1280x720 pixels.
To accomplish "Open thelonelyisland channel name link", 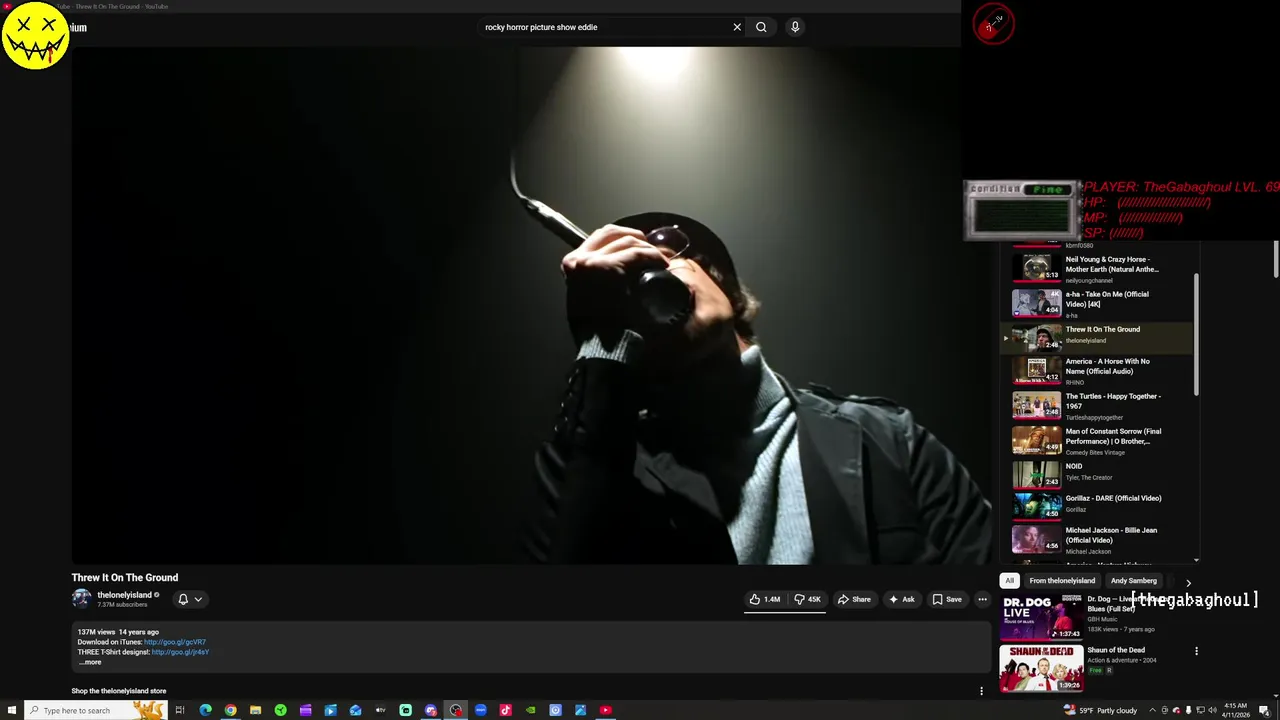I will pos(124,595).
